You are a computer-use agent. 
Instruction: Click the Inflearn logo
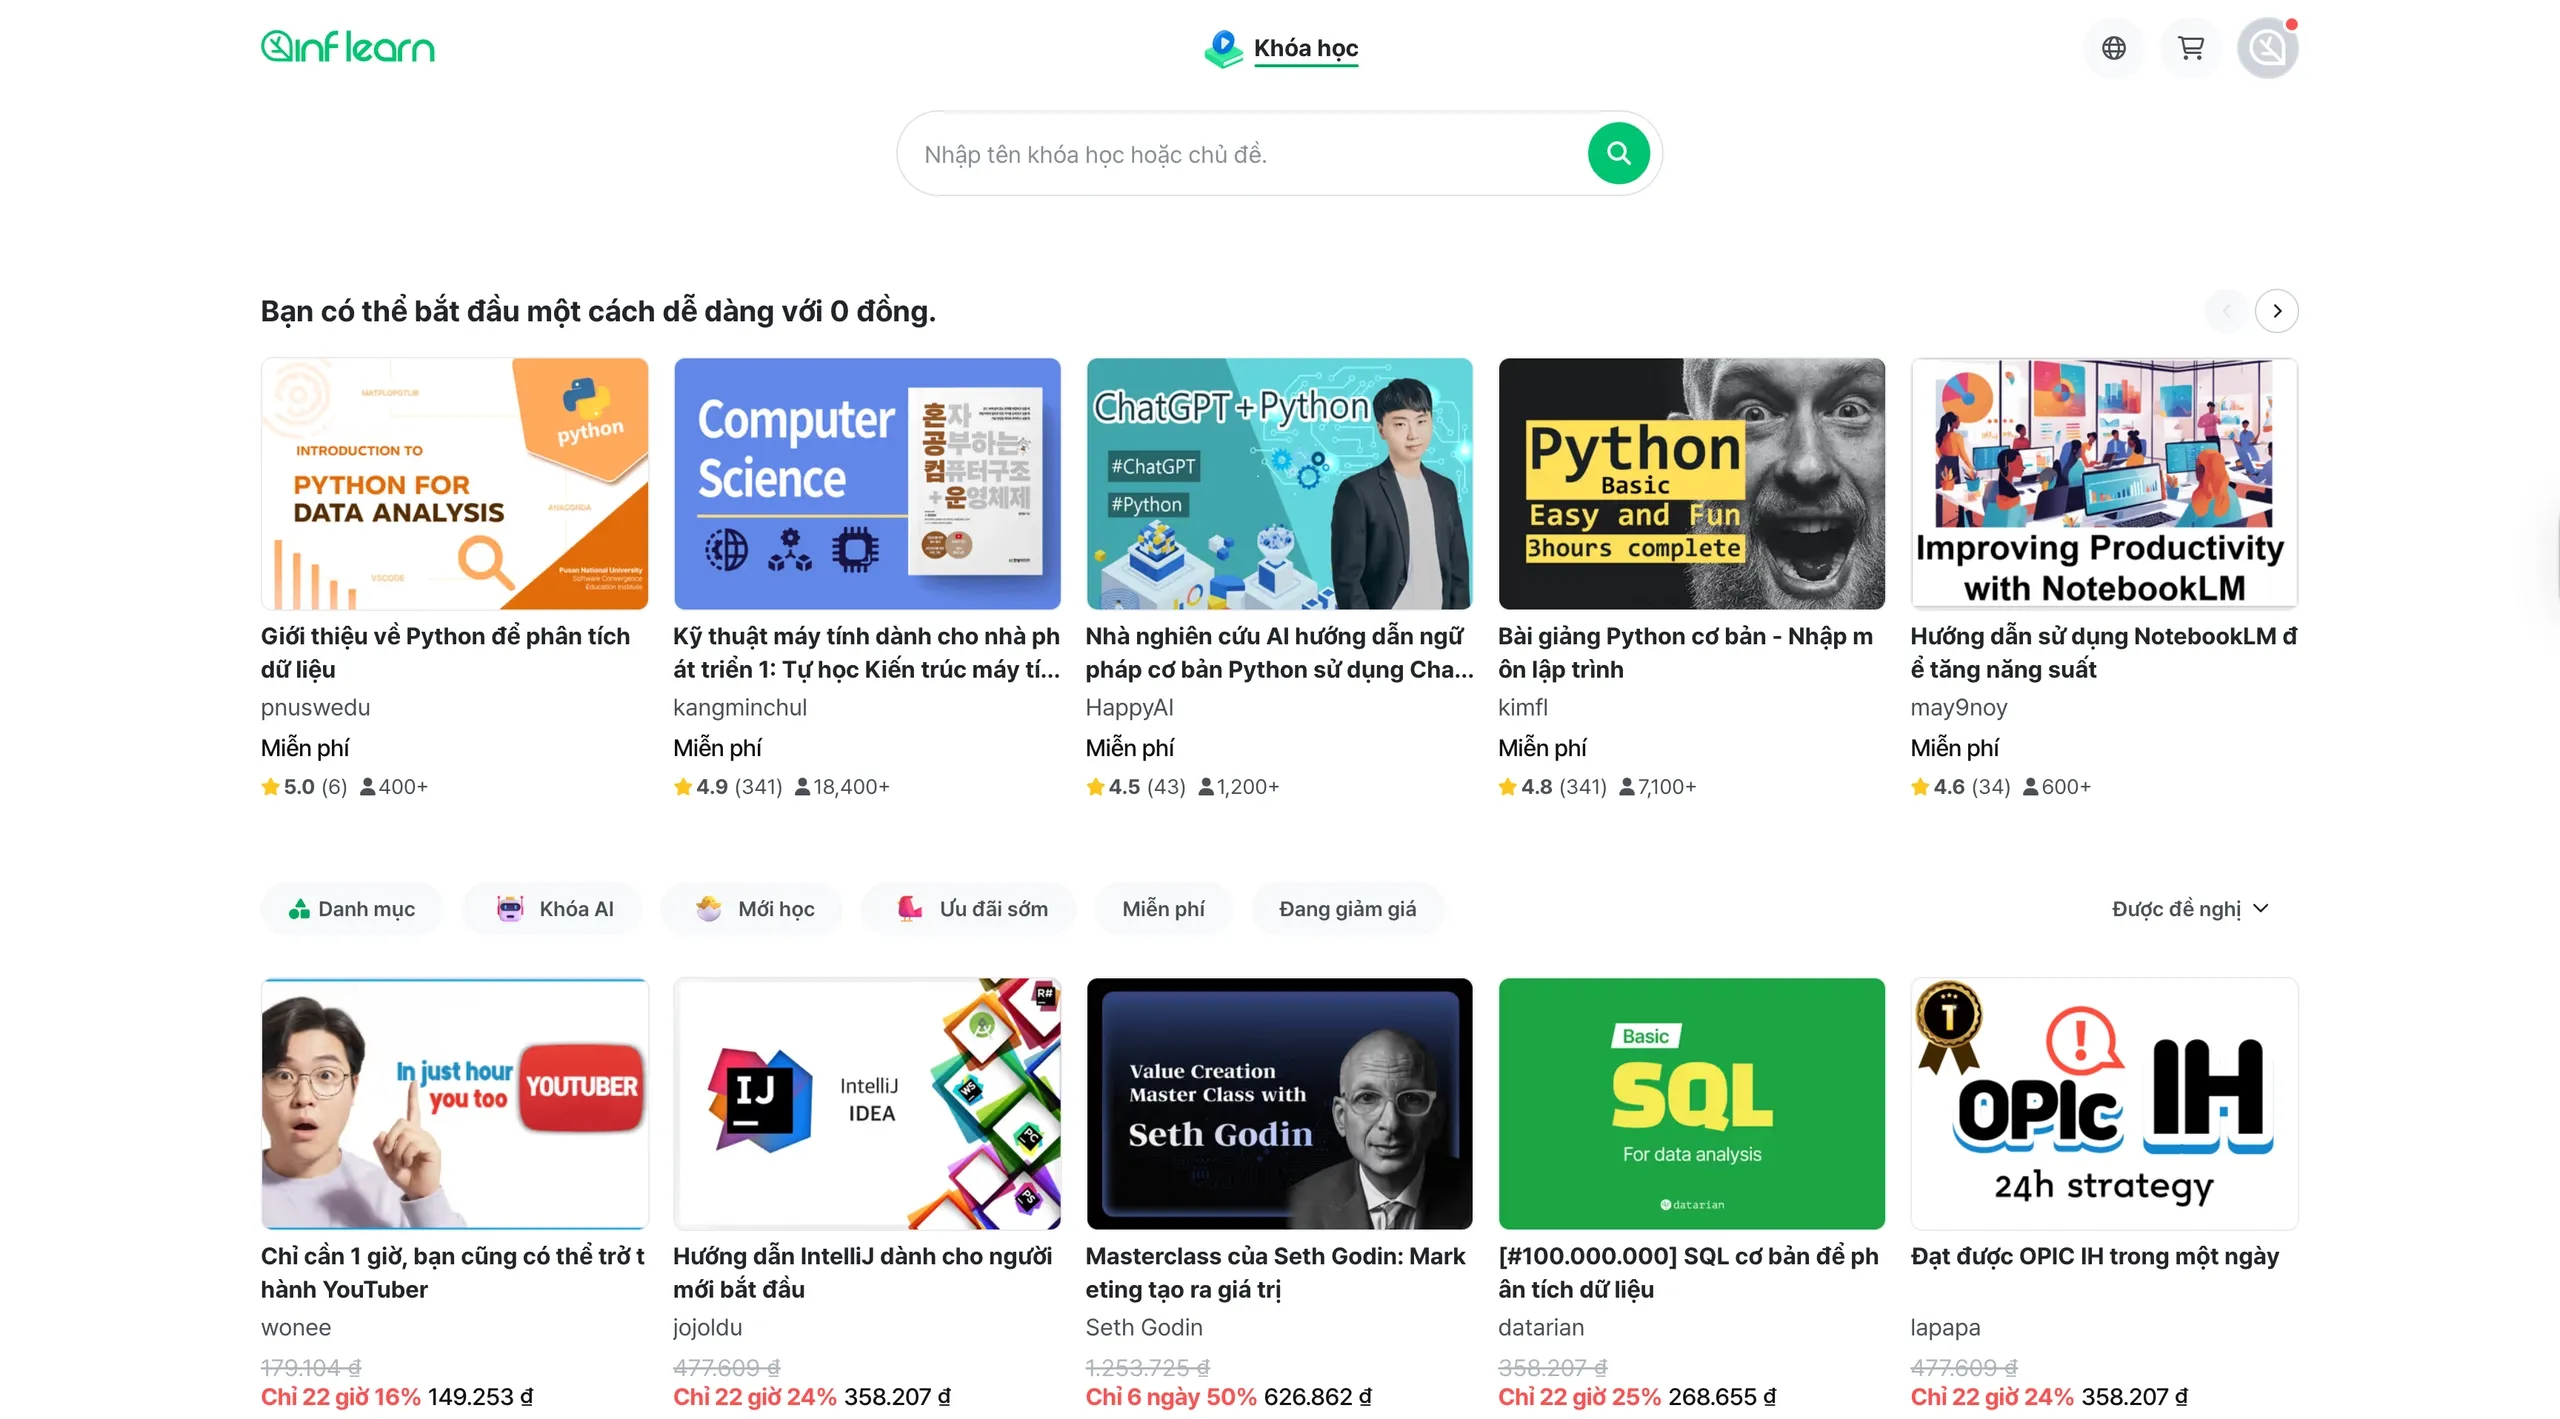347,47
